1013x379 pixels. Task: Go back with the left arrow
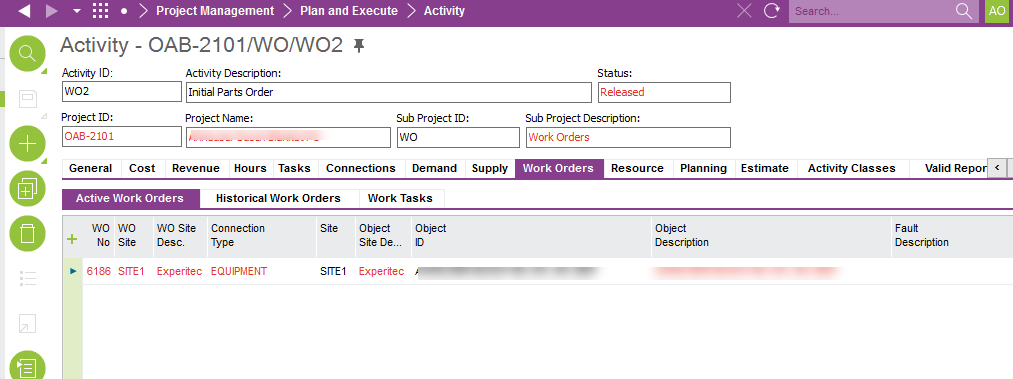click(25, 11)
